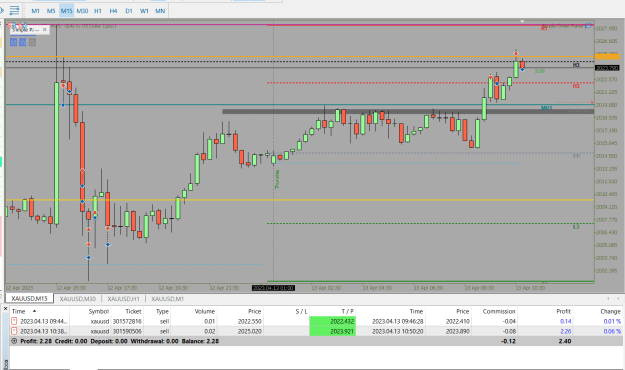Click ticket number 301572816
The height and width of the screenshot is (370, 625).
click(x=127, y=321)
